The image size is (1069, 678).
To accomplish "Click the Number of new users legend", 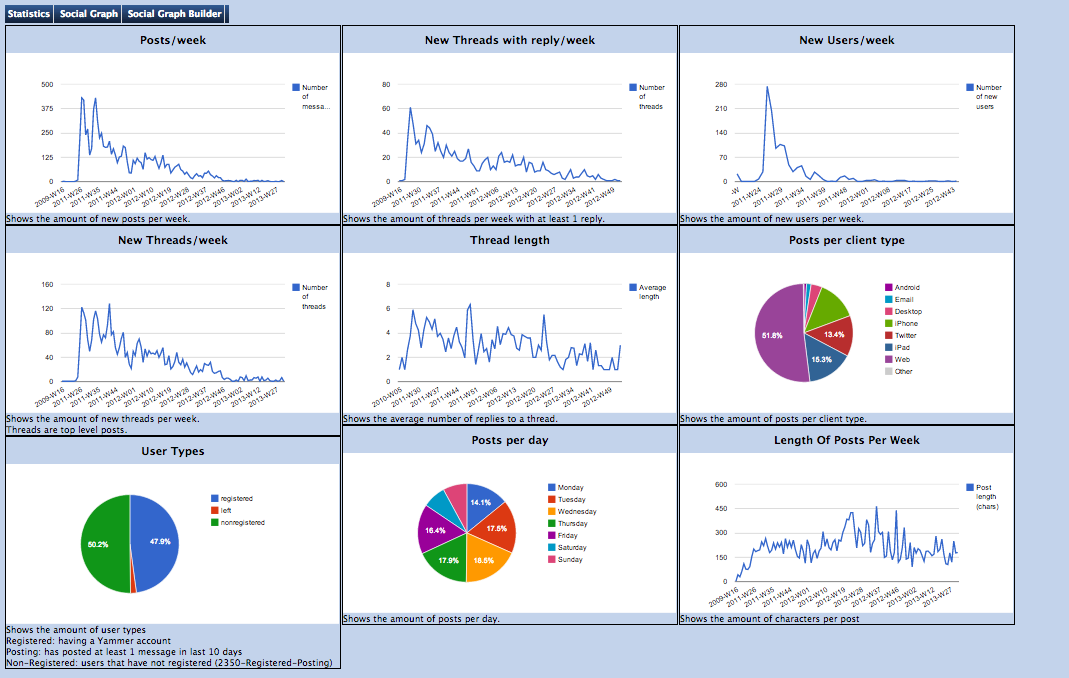I will tap(987, 97).
